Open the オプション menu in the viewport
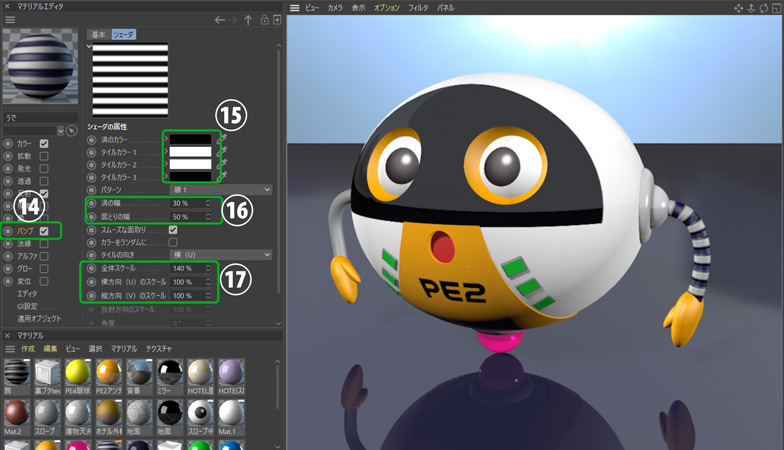Image resolution: width=784 pixels, height=450 pixels. [386, 7]
